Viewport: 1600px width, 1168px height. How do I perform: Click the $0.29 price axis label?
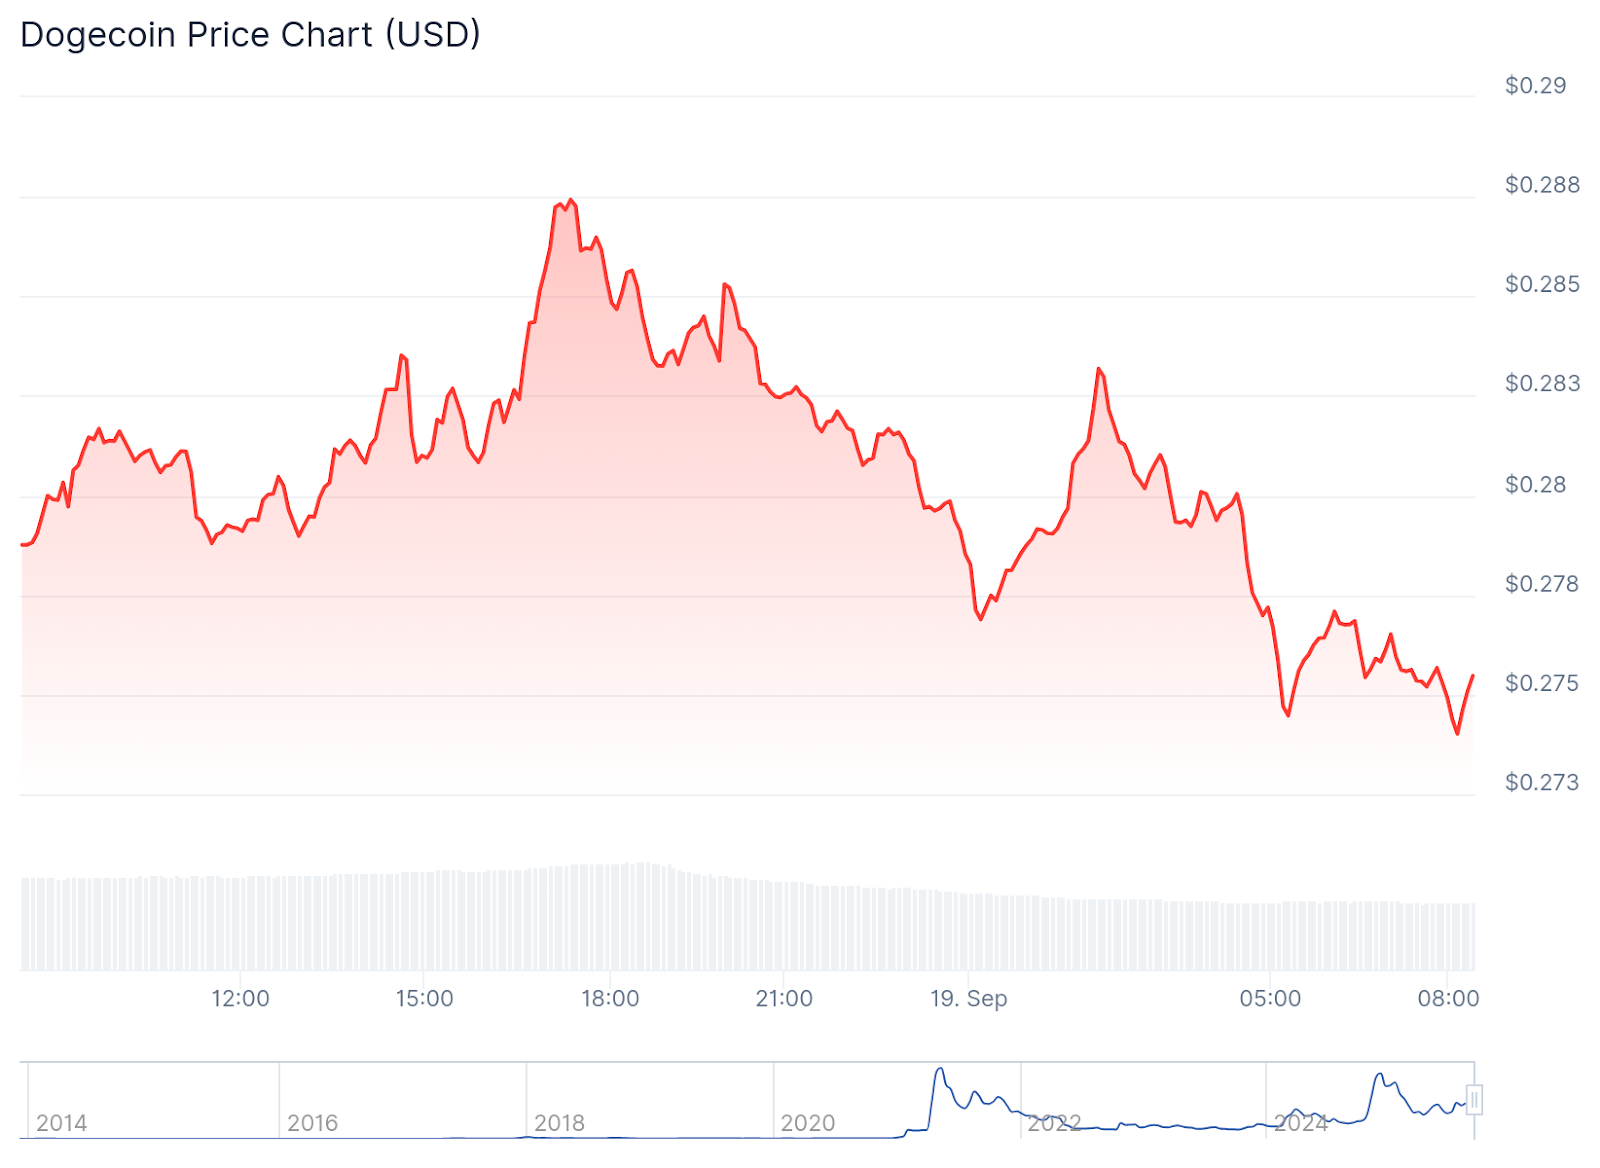pos(1535,86)
